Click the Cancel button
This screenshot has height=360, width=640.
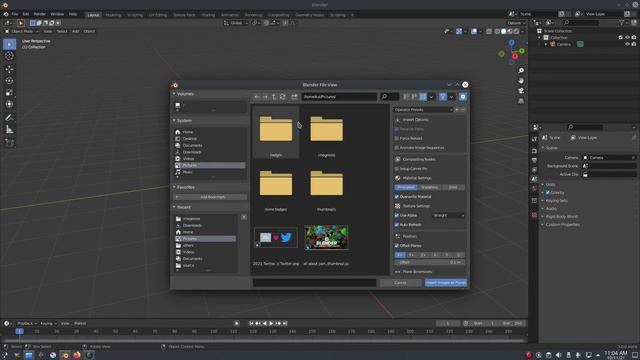pos(400,283)
